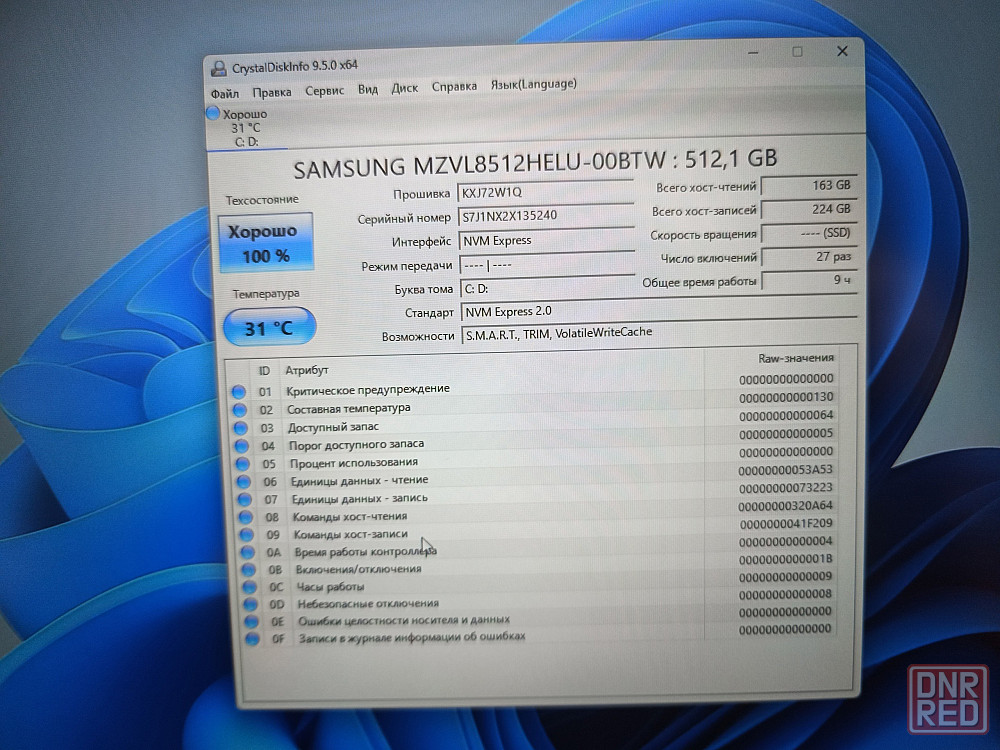Close the CrystalDiskInfo window

point(842,51)
